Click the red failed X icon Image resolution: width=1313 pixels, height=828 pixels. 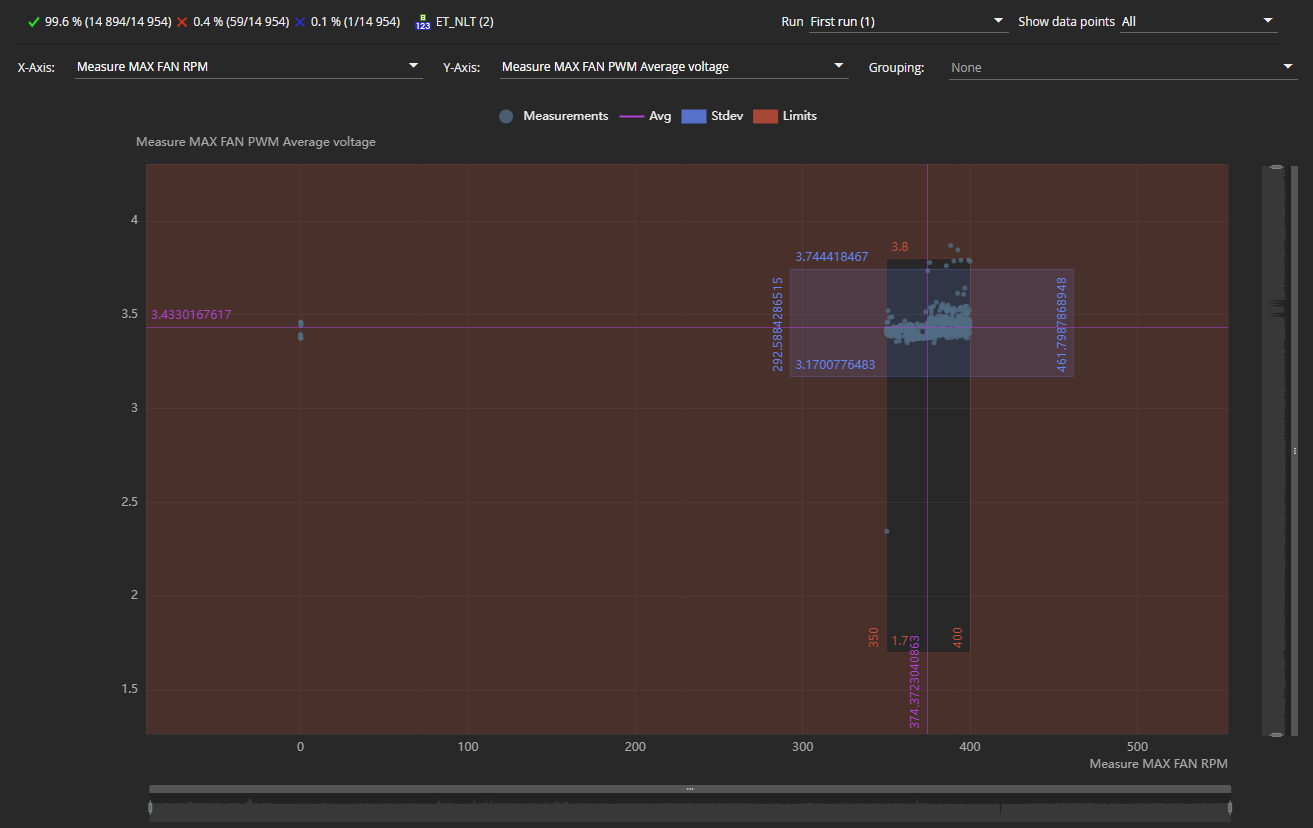182,21
